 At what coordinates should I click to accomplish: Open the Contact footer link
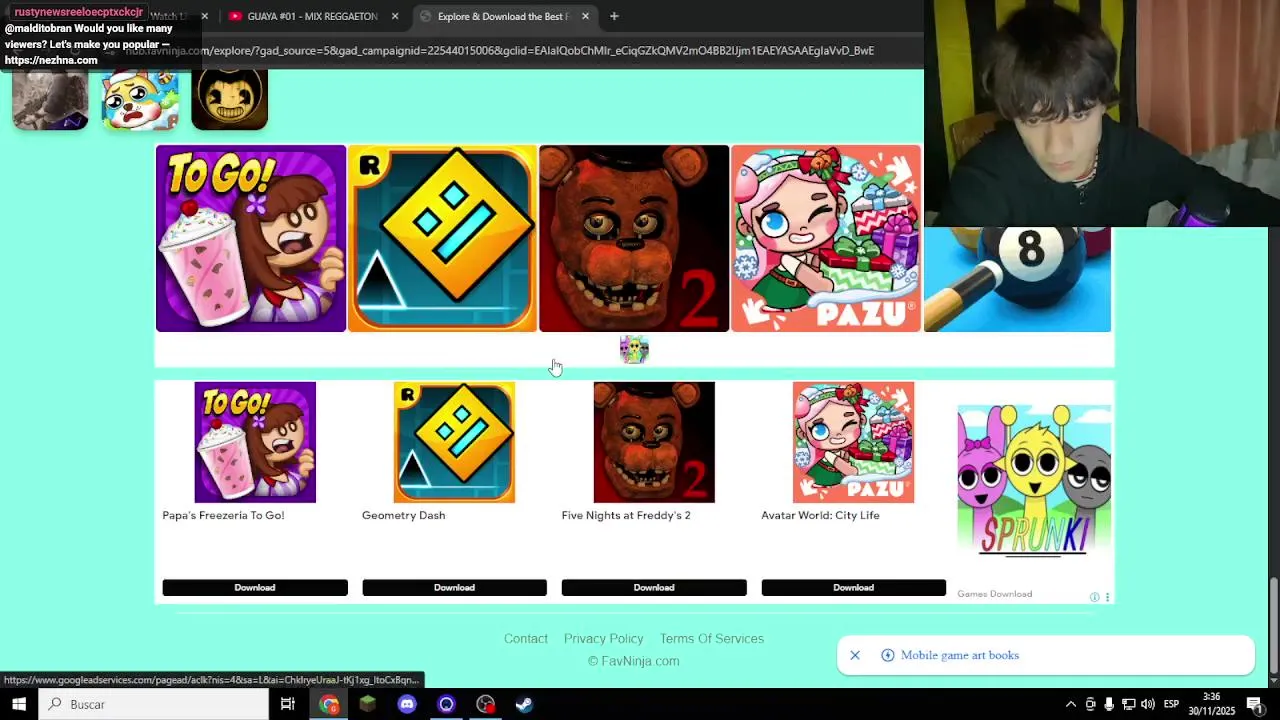[x=526, y=639]
